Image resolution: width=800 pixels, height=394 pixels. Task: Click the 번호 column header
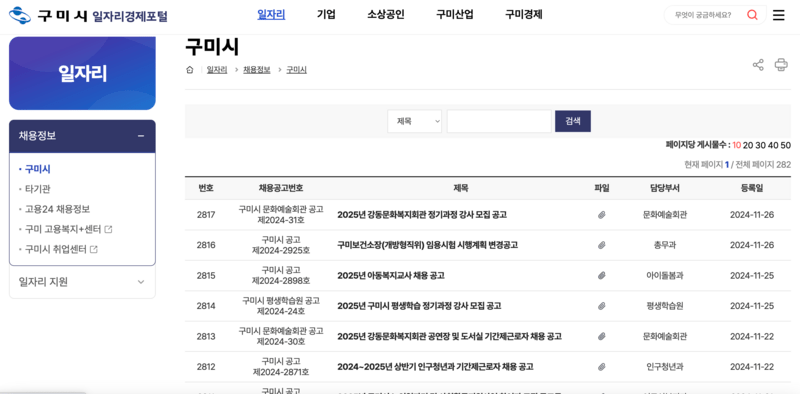tap(206, 188)
